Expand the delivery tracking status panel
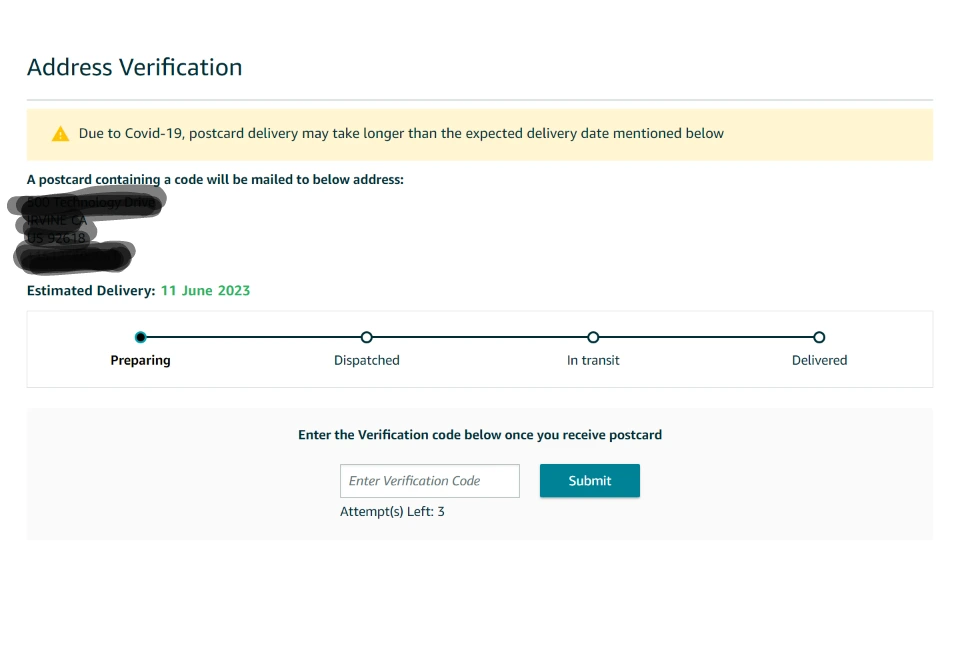963x654 pixels. pos(480,348)
